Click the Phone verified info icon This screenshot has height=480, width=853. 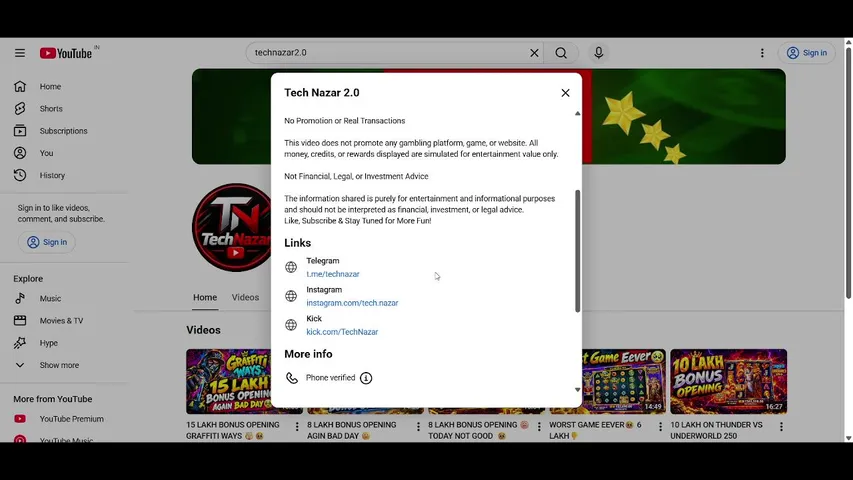click(x=366, y=378)
